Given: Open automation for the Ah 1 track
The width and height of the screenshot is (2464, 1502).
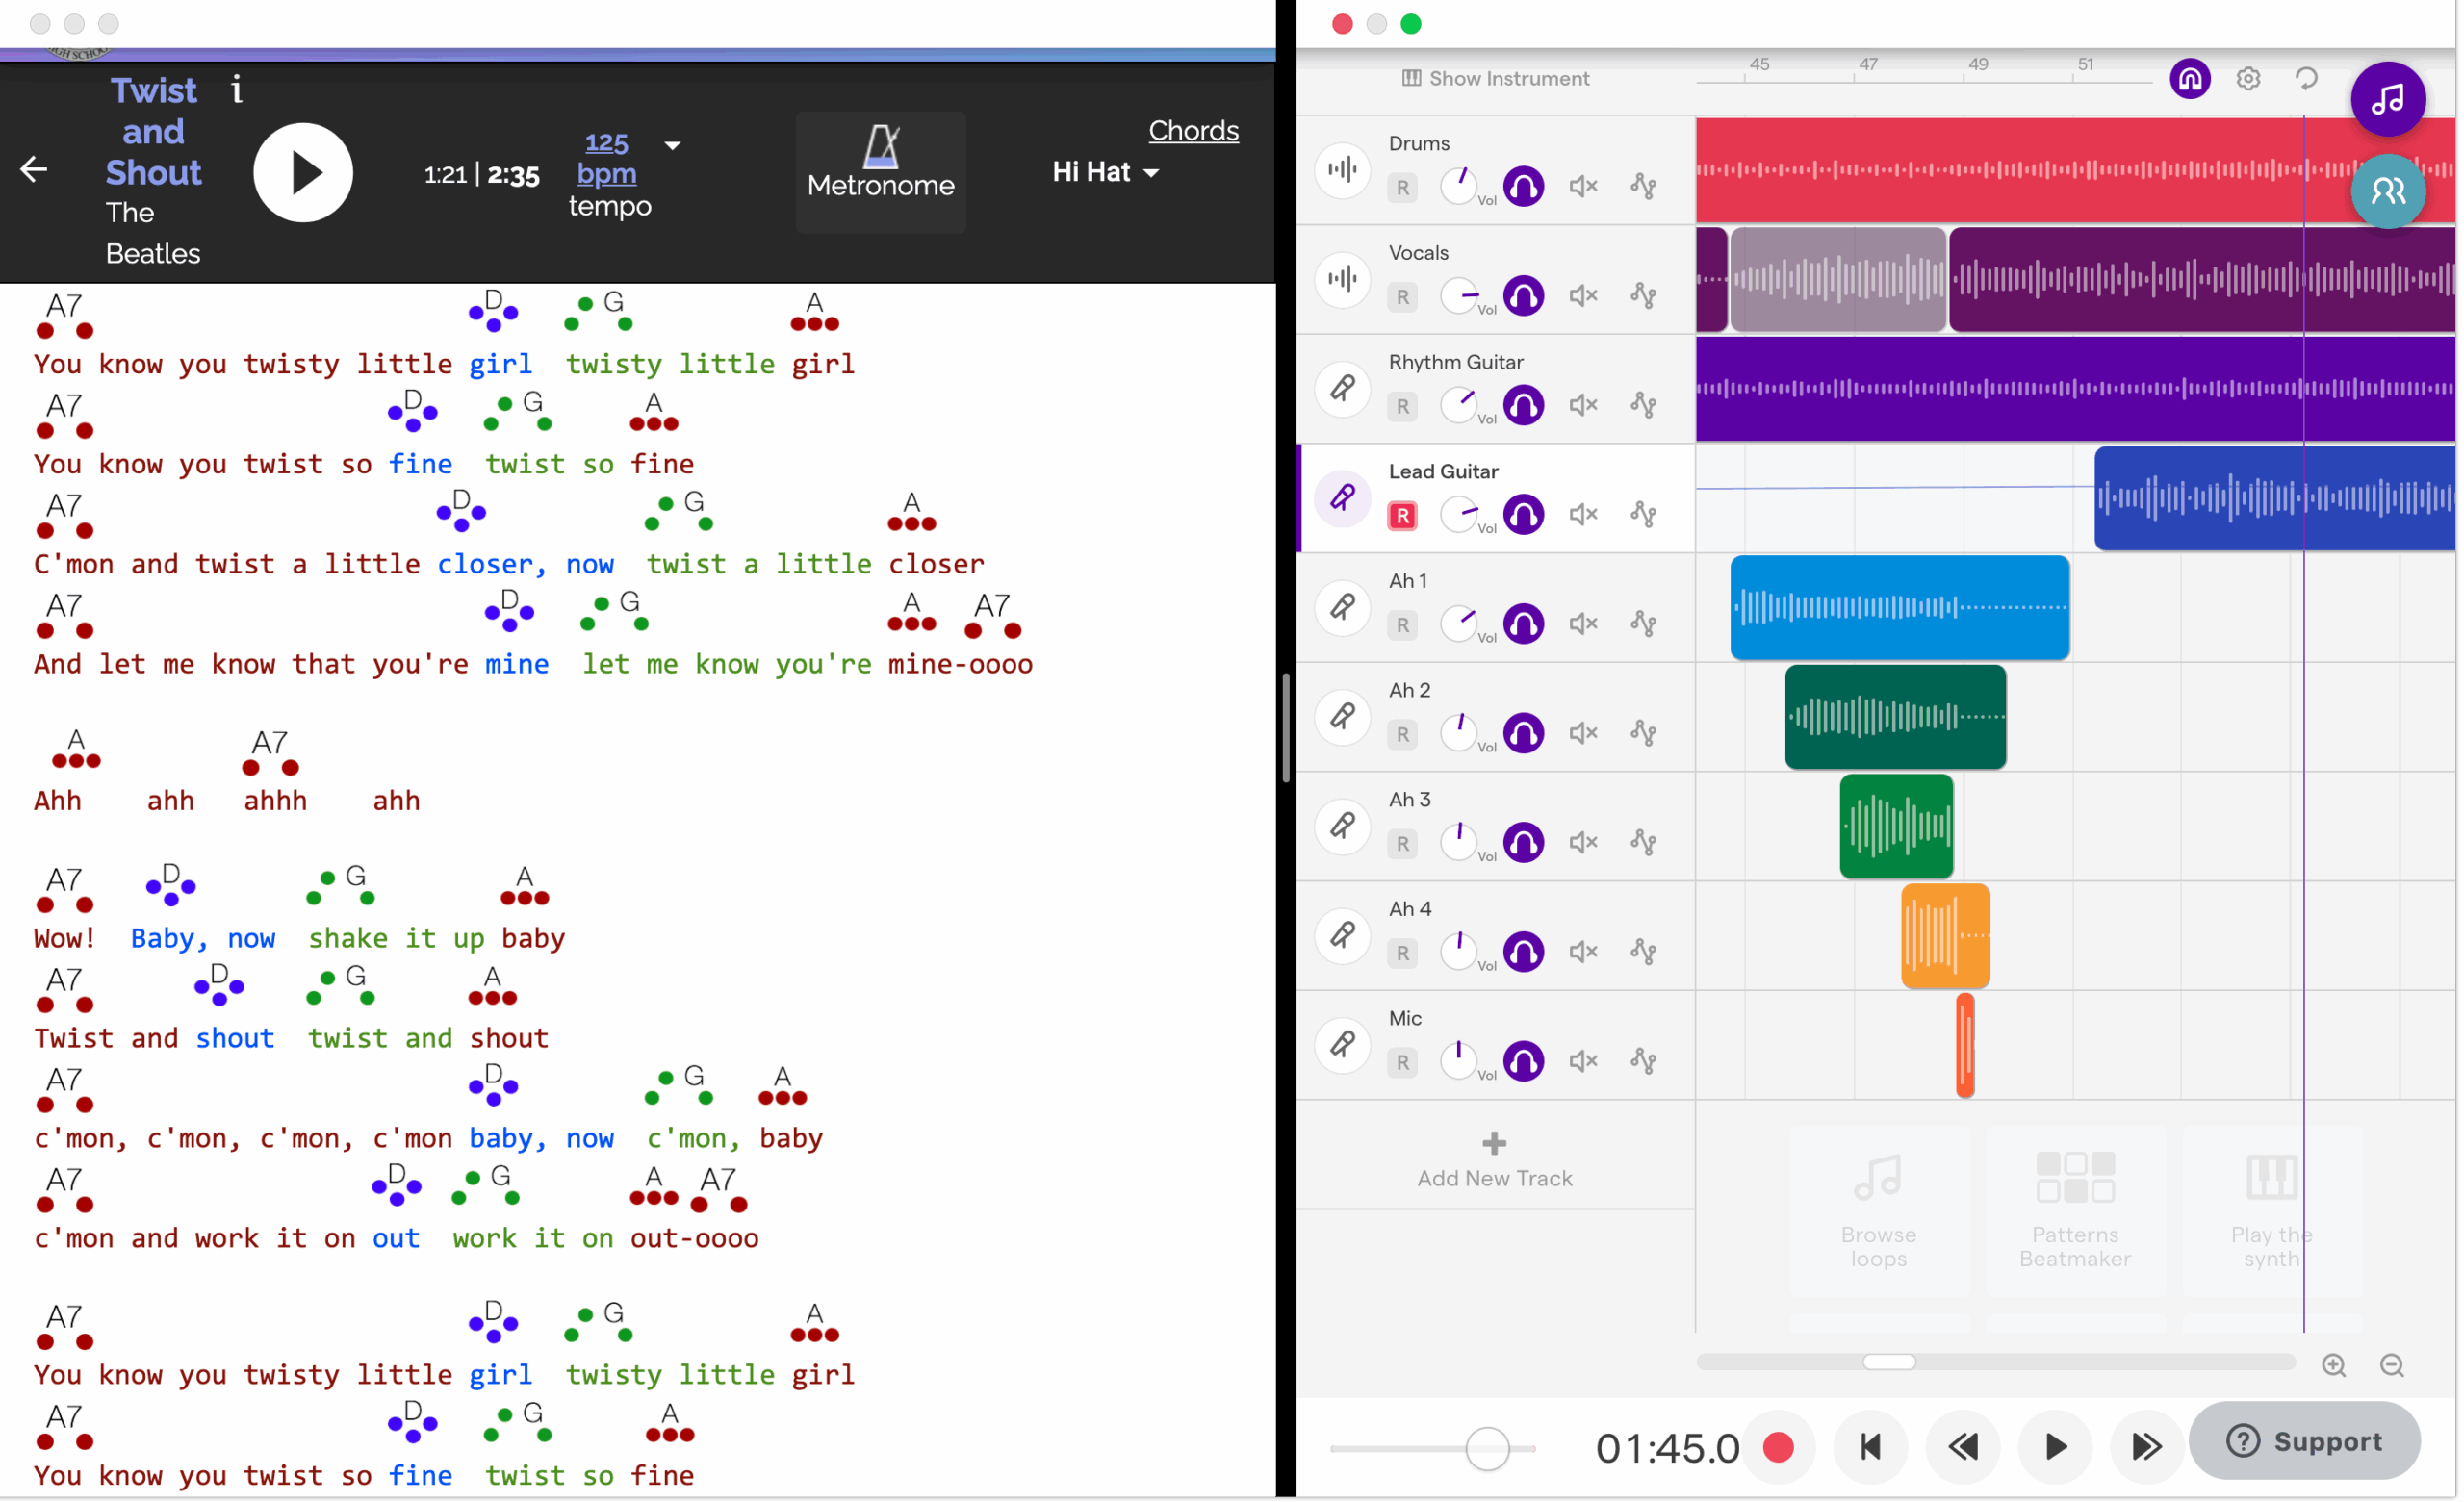Looking at the screenshot, I should point(1643,623).
